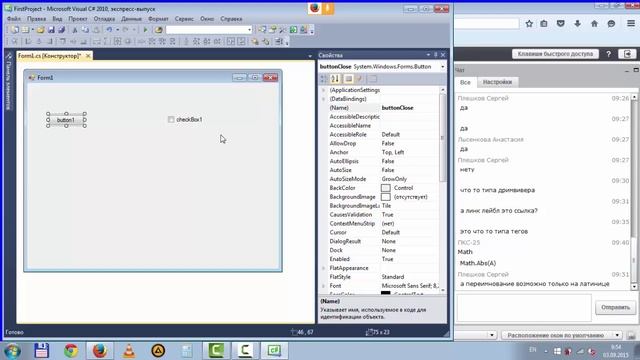Click the BackColor Control color swatch
This screenshot has height=360, width=640.
[385, 188]
